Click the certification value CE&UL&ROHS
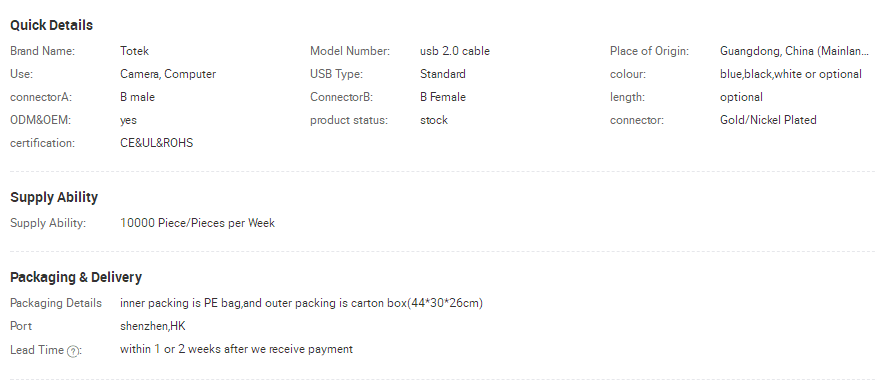The width and height of the screenshot is (877, 381). pos(157,143)
